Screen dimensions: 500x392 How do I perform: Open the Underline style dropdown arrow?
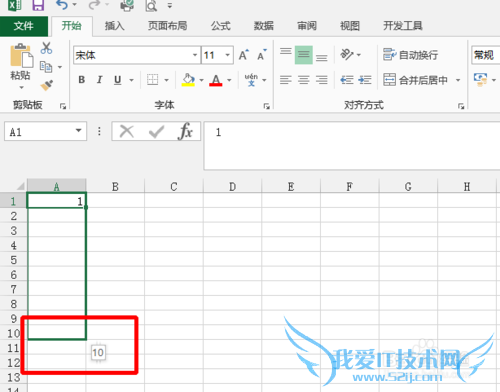132,80
